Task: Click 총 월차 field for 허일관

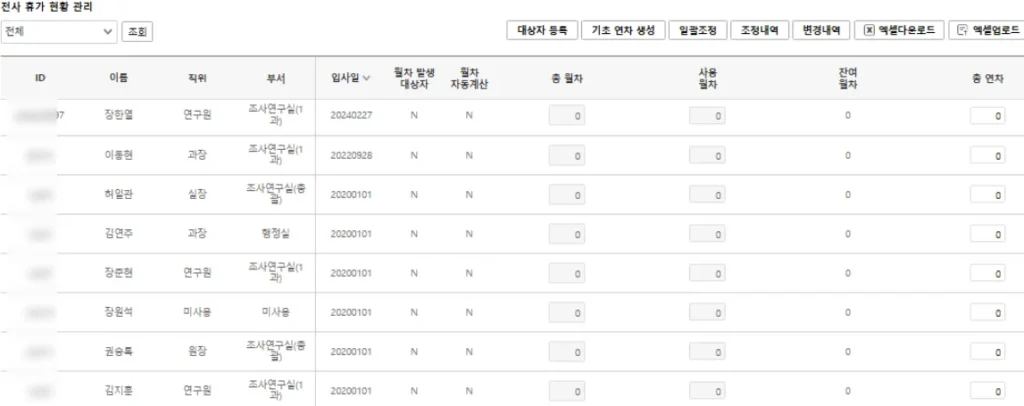Action: point(568,195)
